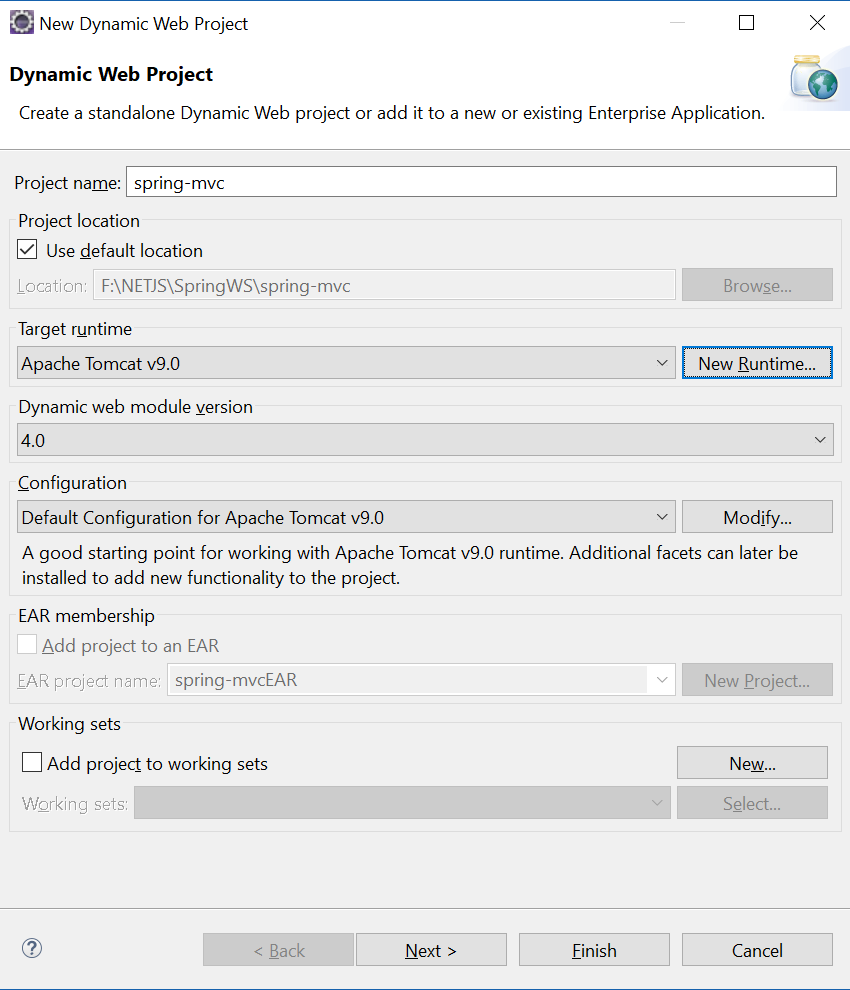Open the Target runtime dropdown
Screen dimensions: 850x990
pos(662,363)
